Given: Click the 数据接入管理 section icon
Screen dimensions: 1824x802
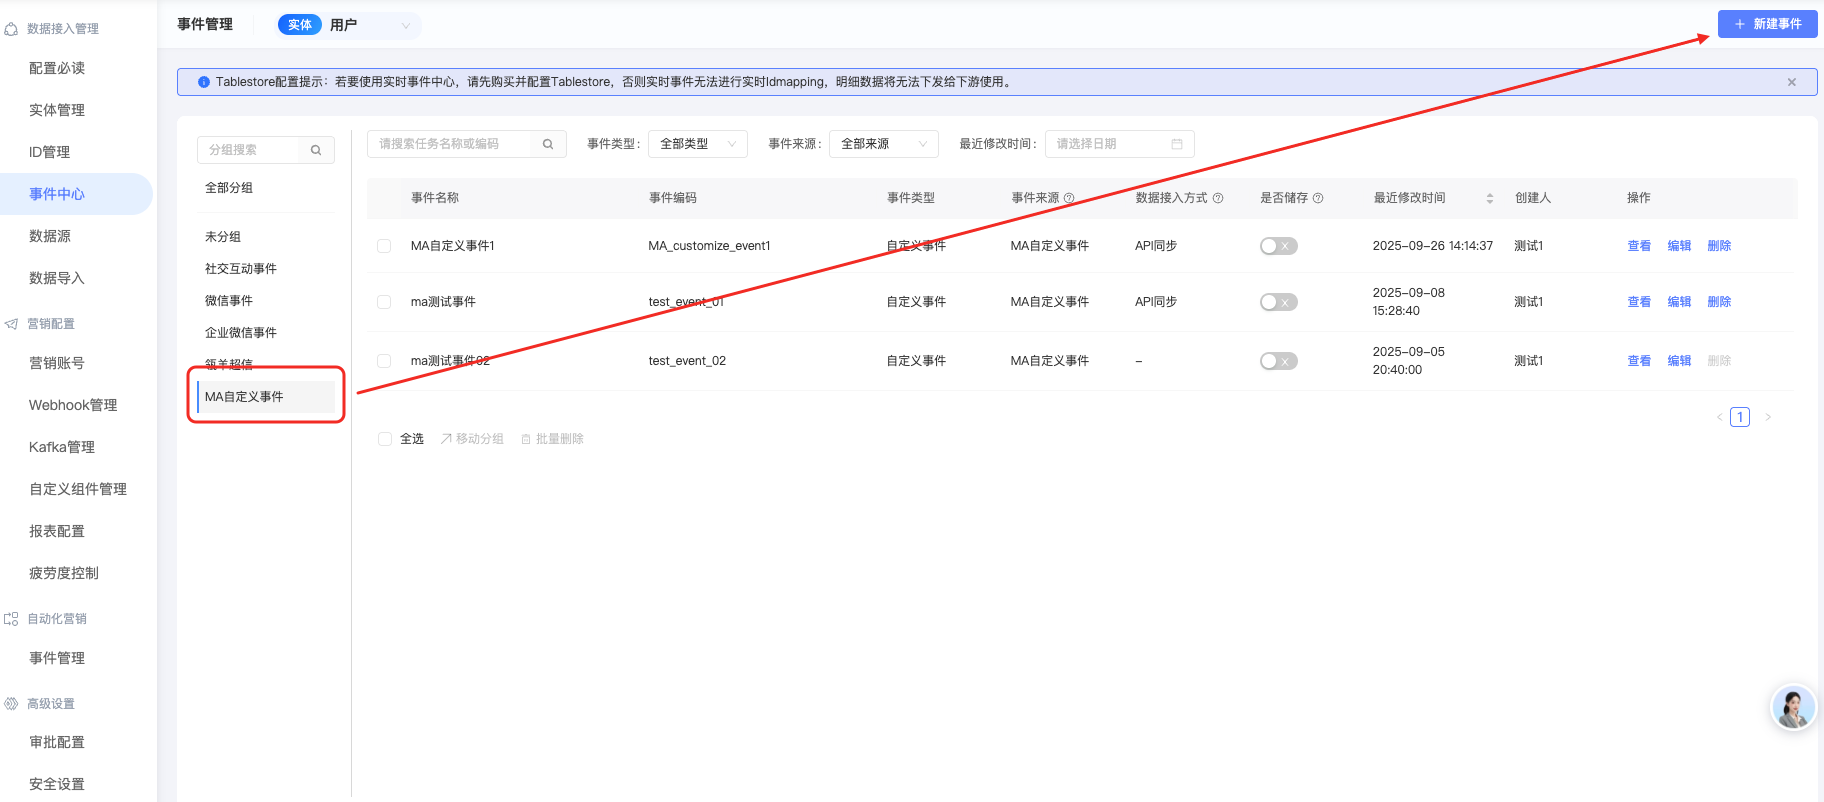Looking at the screenshot, I should [11, 29].
